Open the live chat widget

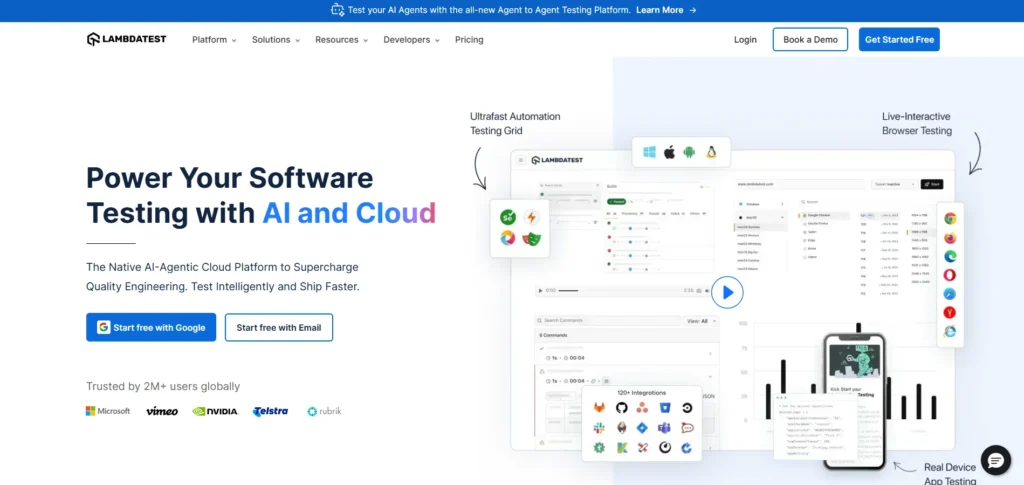[995, 461]
